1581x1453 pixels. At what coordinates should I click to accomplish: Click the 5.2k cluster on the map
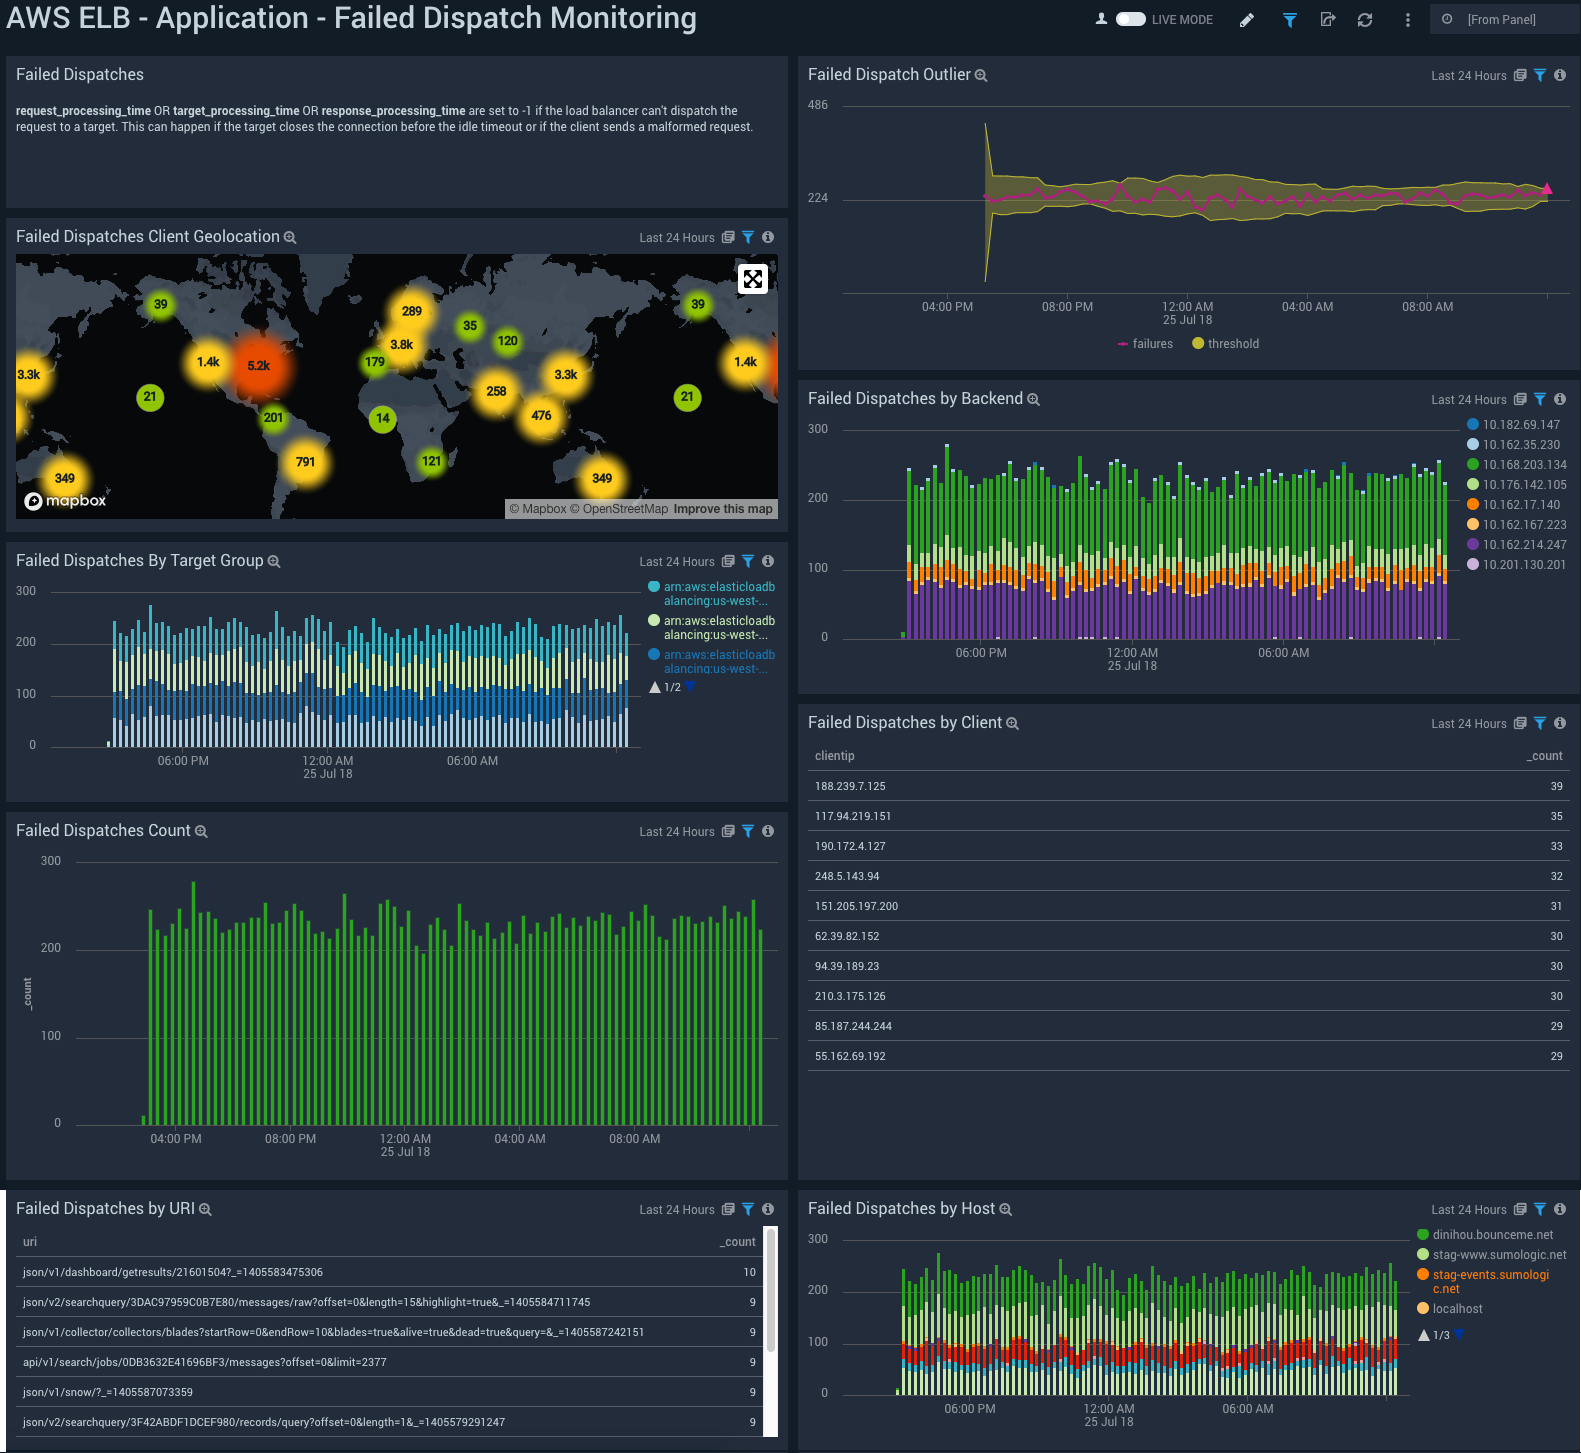pos(259,366)
